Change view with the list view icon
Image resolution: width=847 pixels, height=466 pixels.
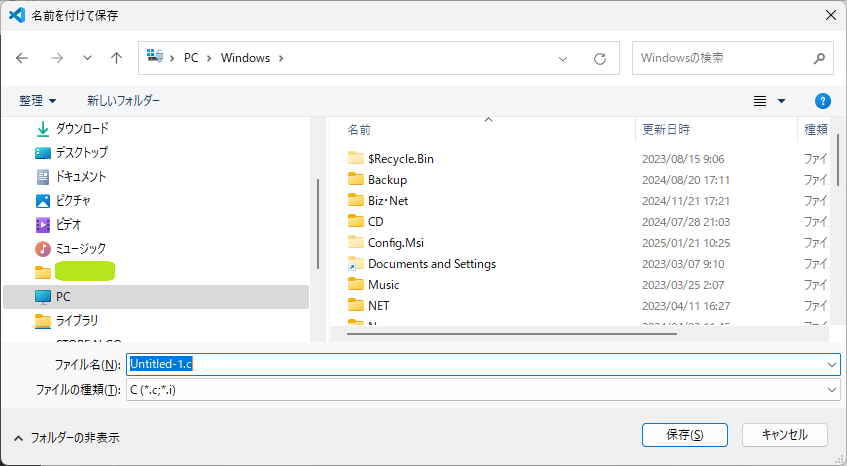pyautogui.click(x=760, y=101)
